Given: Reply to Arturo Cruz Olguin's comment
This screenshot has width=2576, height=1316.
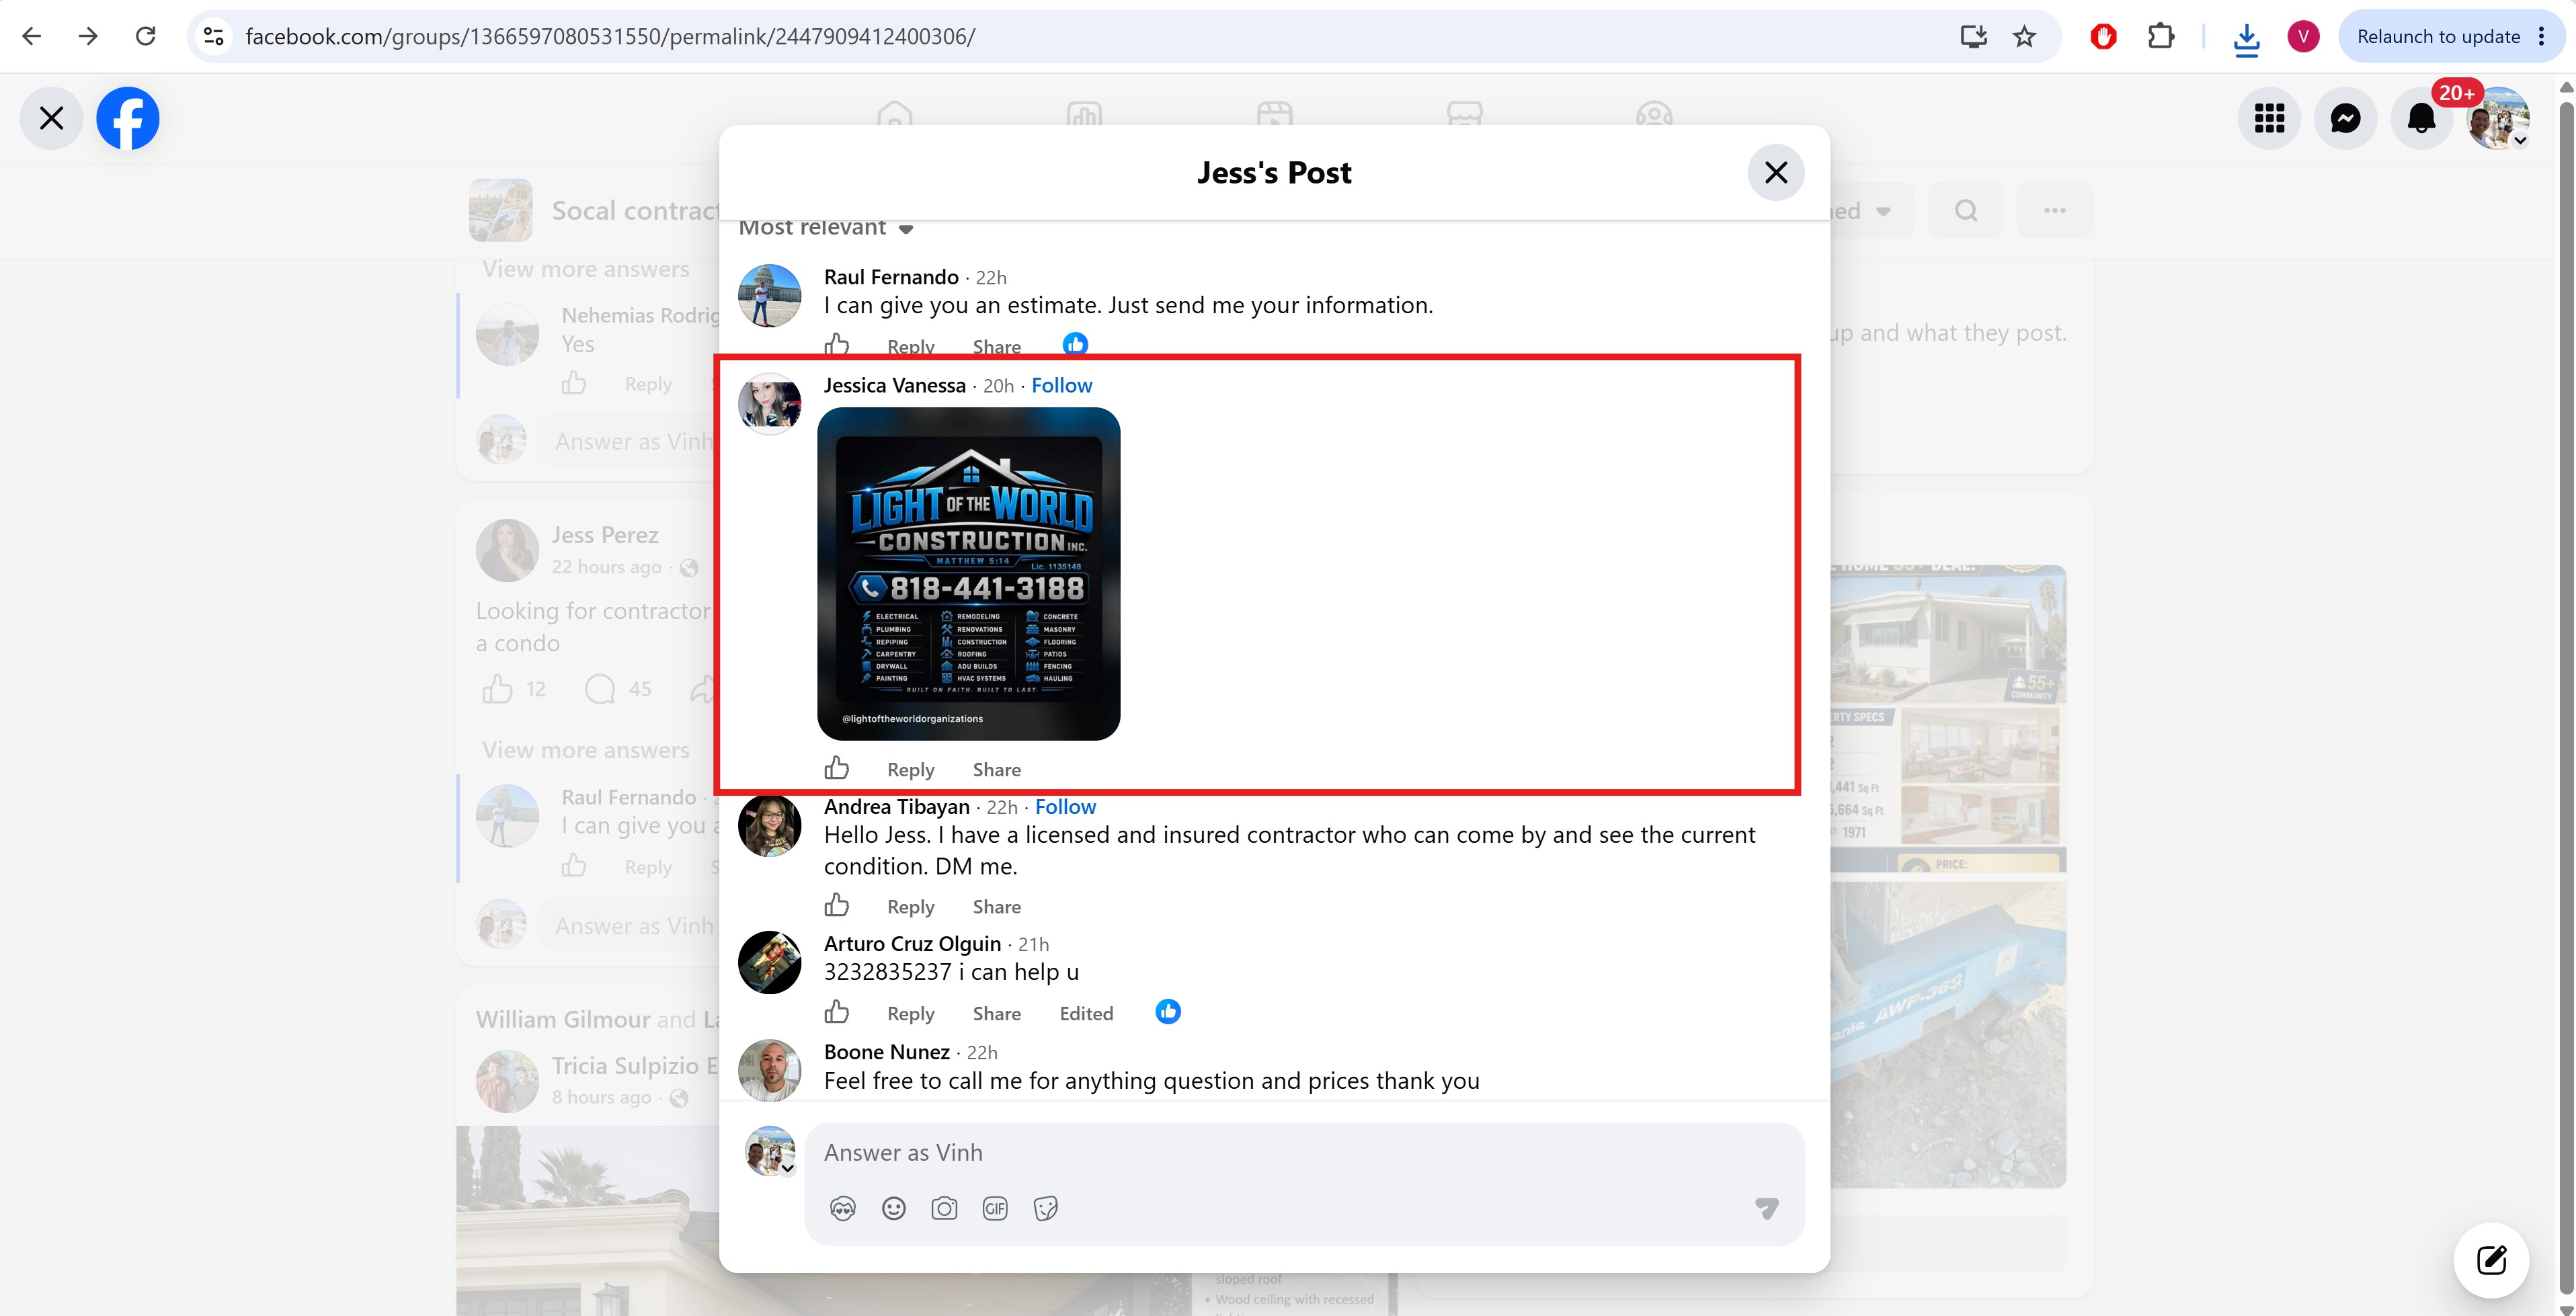Looking at the screenshot, I should [911, 1014].
